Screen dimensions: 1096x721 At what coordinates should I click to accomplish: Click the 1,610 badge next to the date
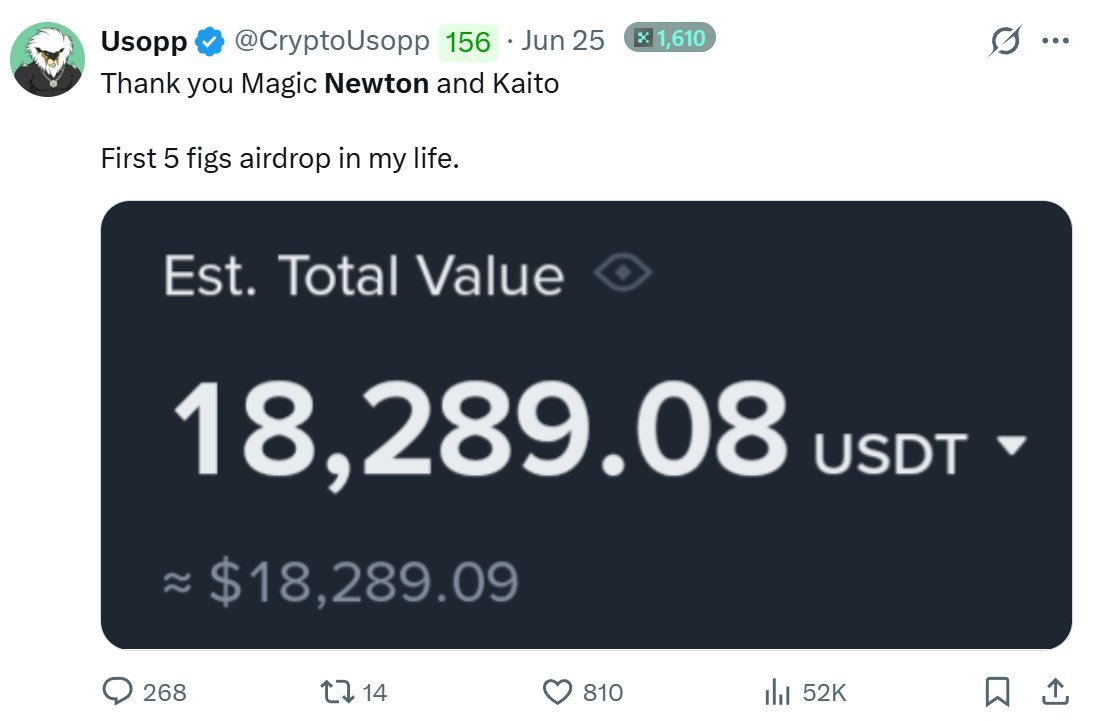coord(670,39)
